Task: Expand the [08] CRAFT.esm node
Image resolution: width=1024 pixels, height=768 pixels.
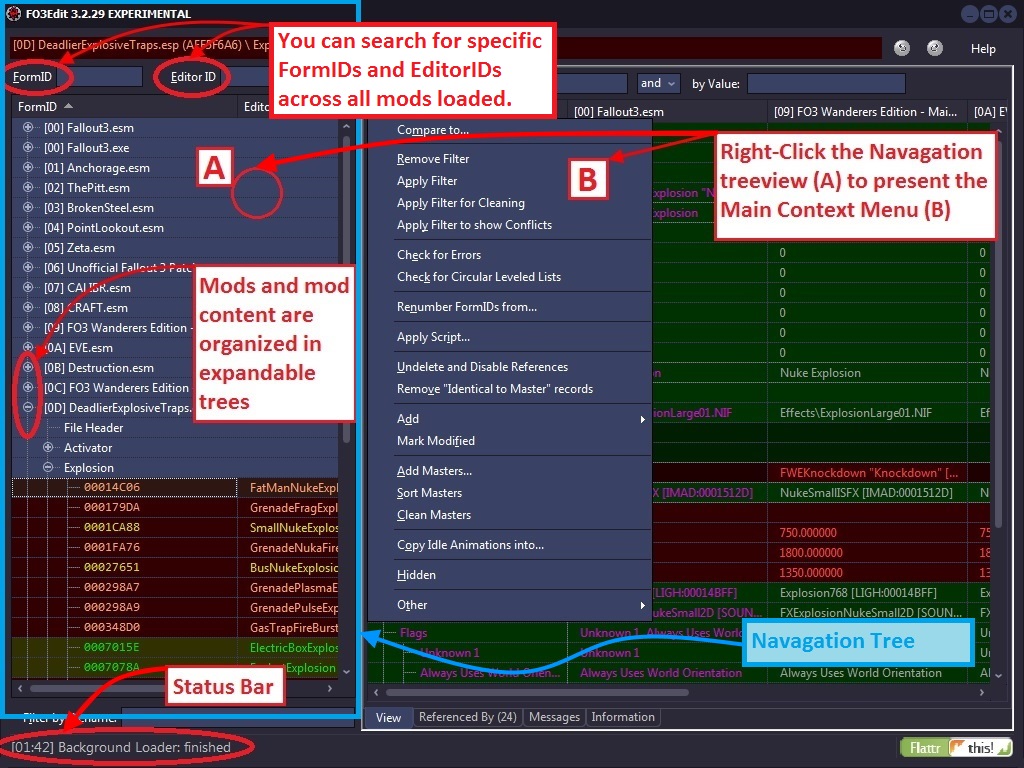Action: [x=28, y=308]
